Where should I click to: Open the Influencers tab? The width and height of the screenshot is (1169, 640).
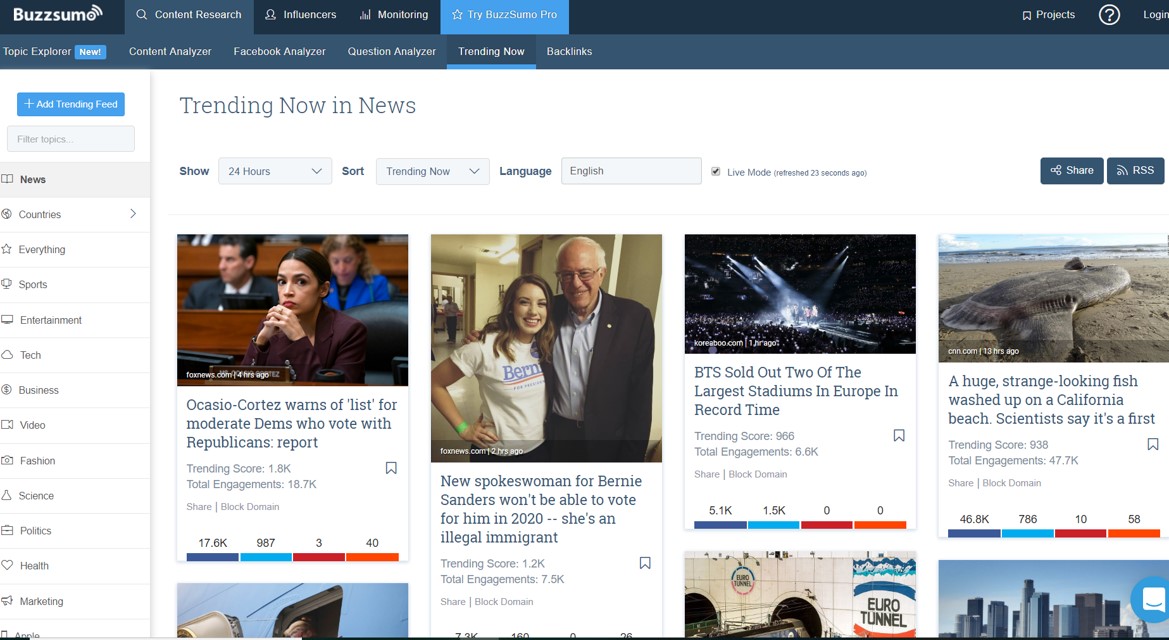pos(300,15)
